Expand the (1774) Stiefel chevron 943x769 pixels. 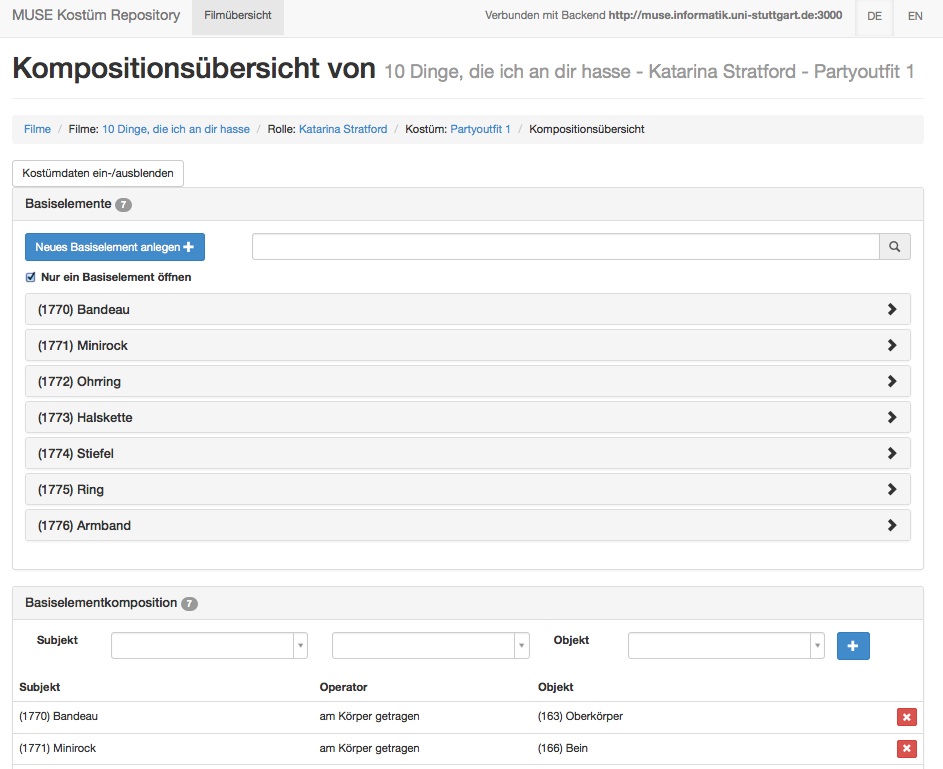(x=892, y=453)
